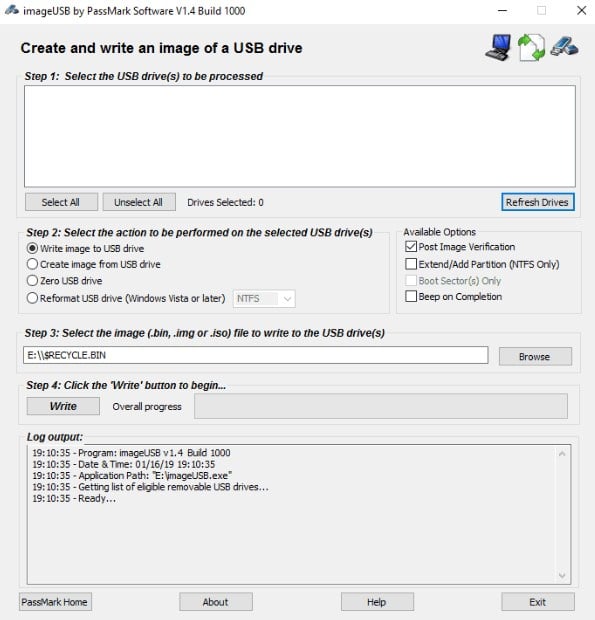This screenshot has width=595, height=620.
Task: Click the imageUSB app icon in title bar
Action: [x=12, y=10]
